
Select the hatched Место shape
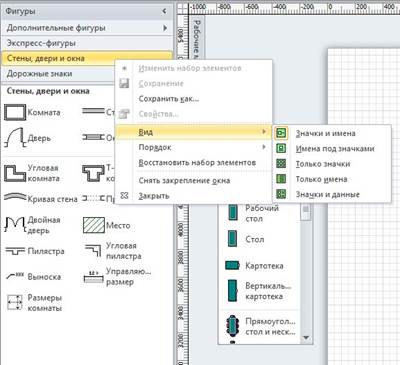point(106,225)
